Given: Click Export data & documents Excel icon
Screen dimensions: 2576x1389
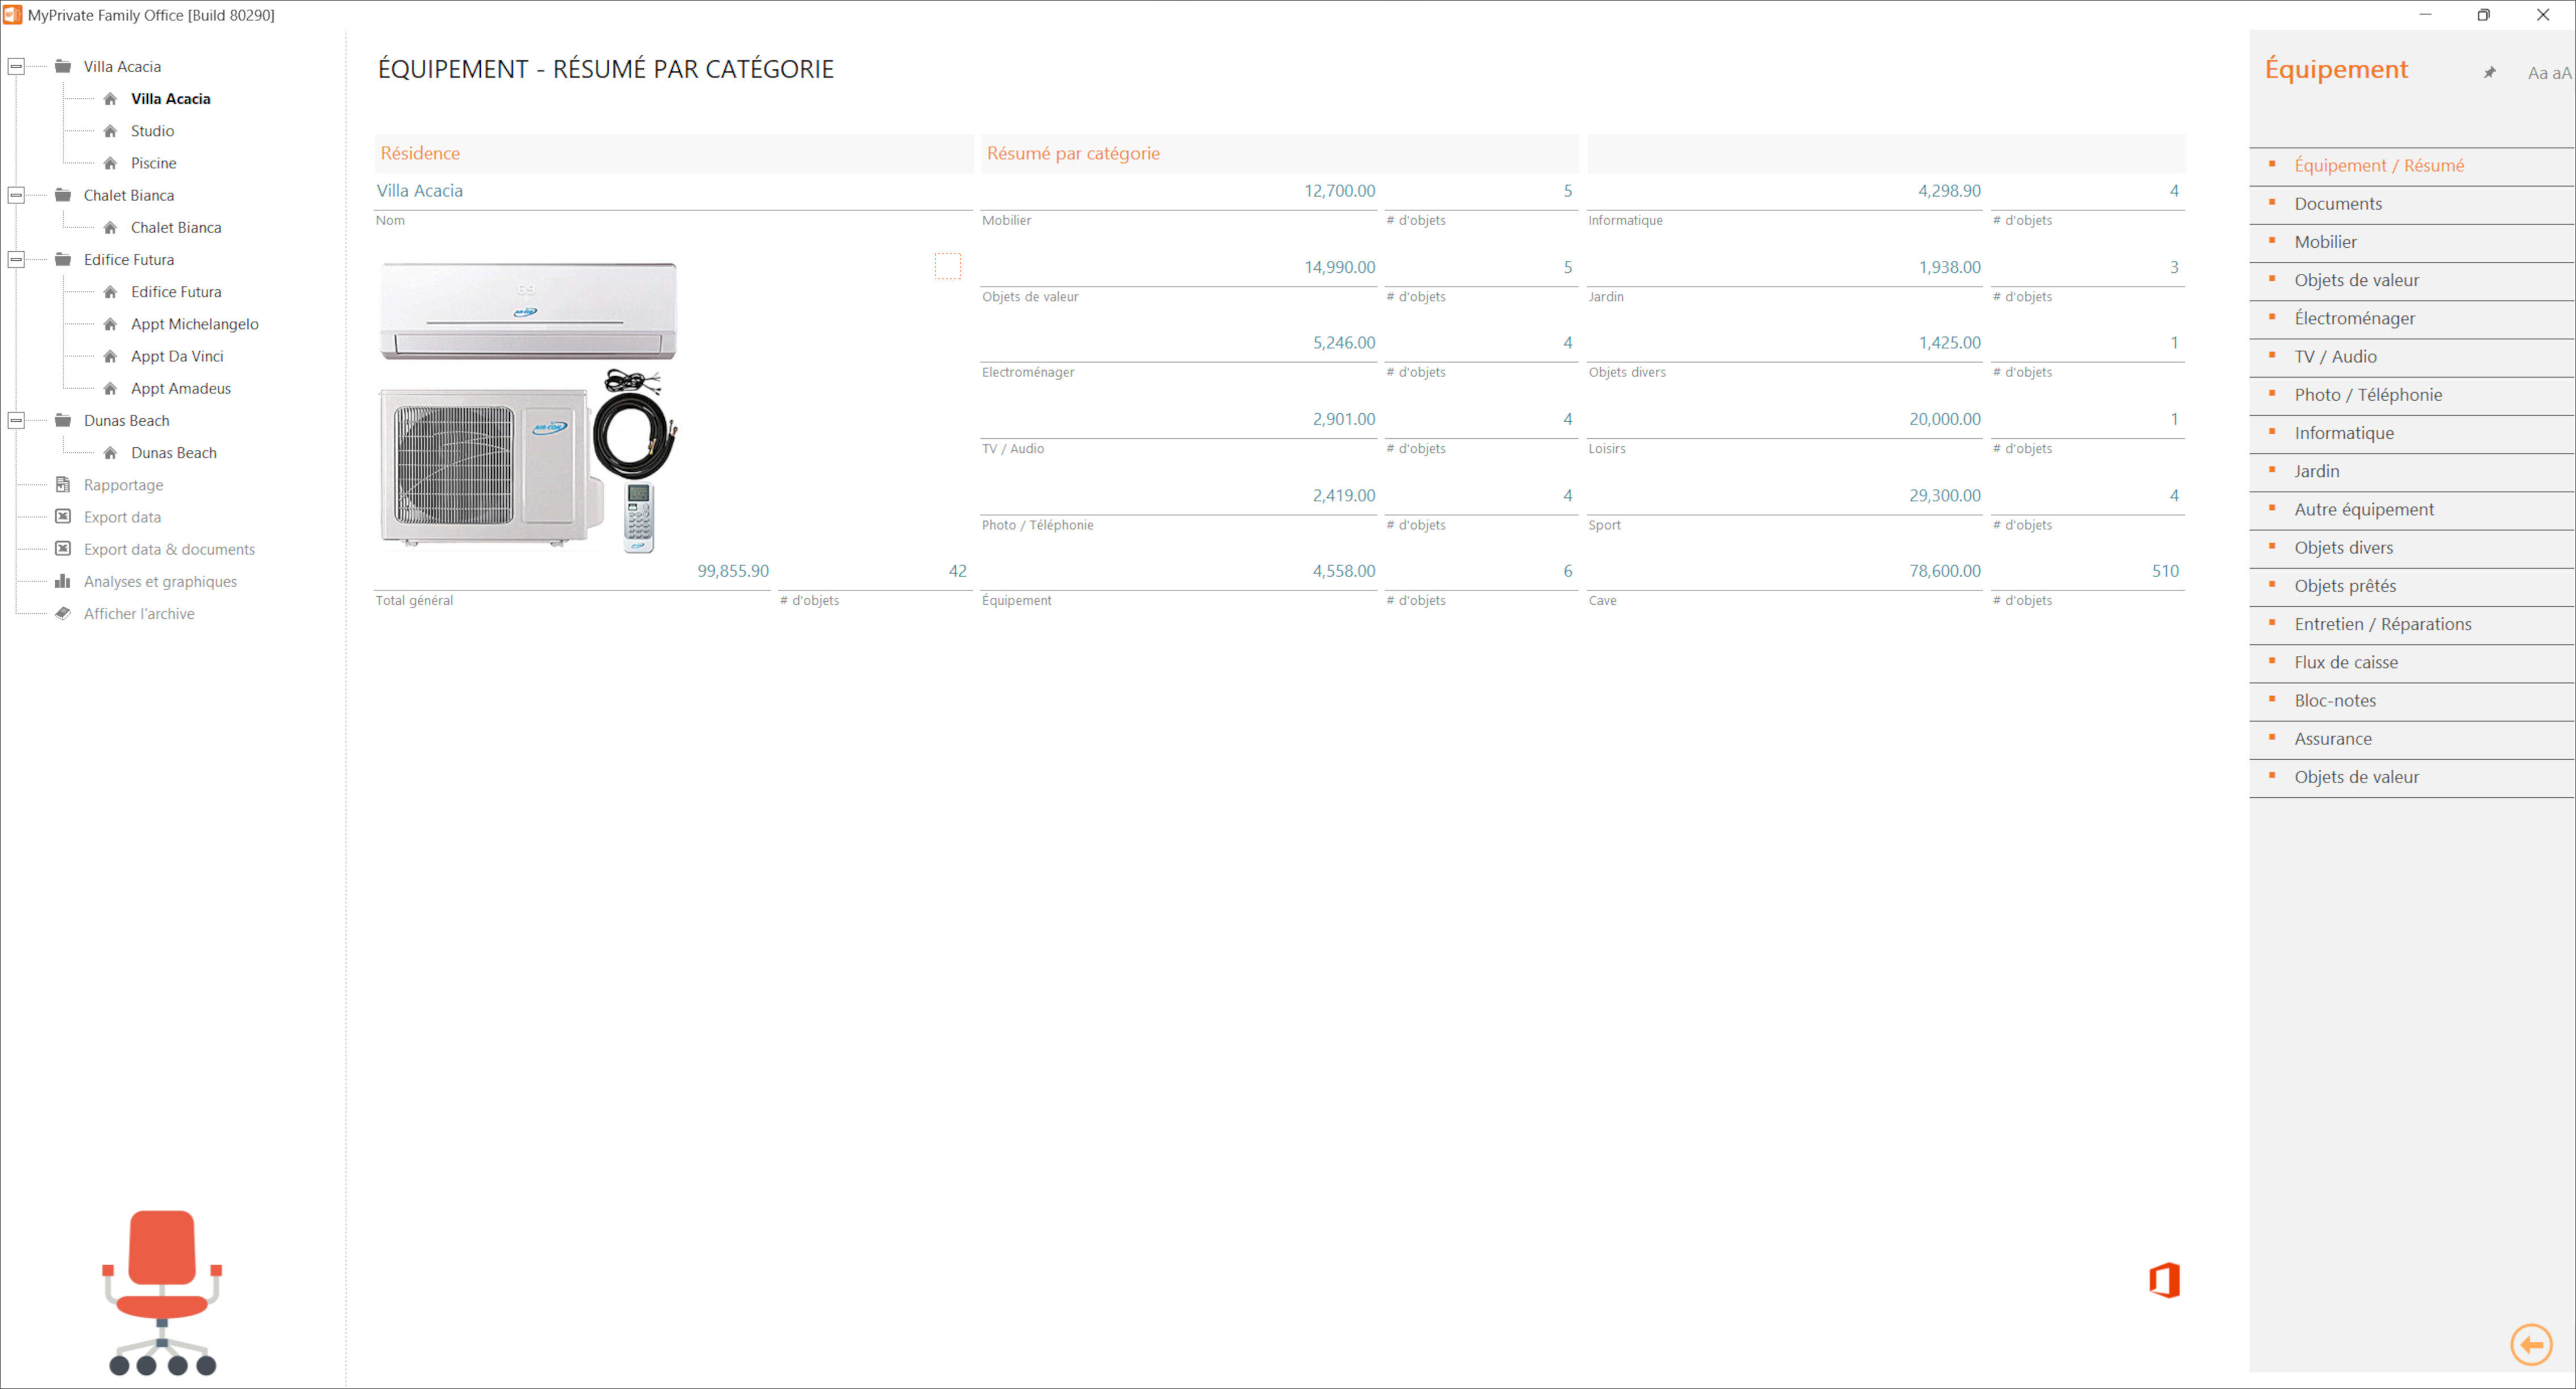Looking at the screenshot, I should click(63, 549).
